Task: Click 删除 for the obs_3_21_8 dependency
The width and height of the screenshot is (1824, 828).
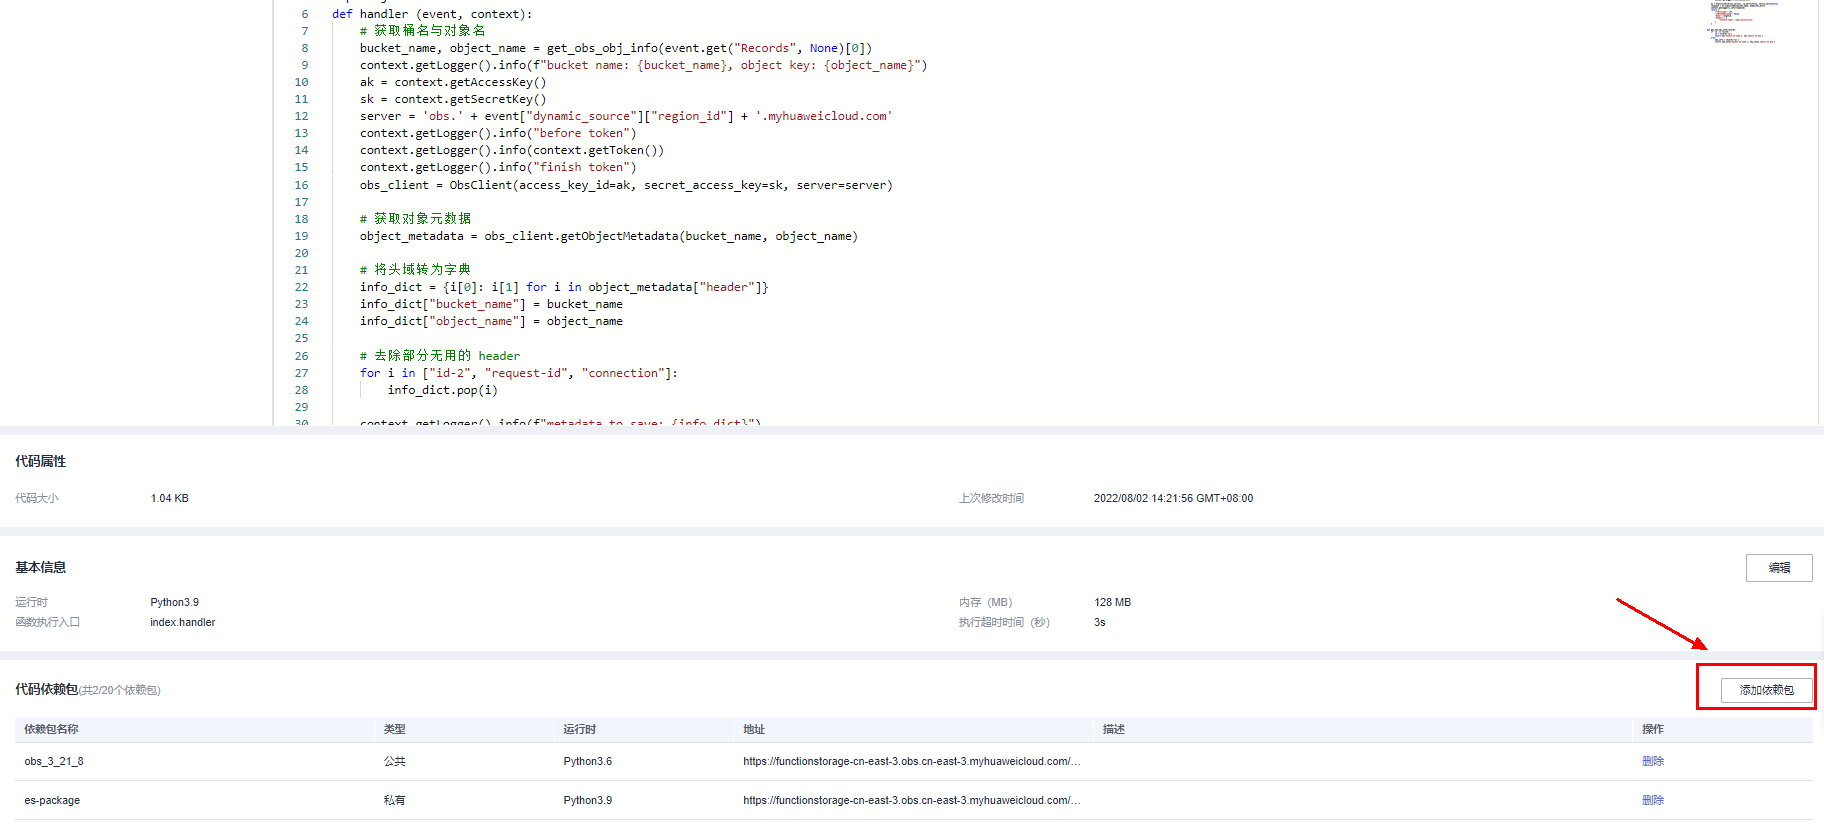Action: tap(1653, 762)
